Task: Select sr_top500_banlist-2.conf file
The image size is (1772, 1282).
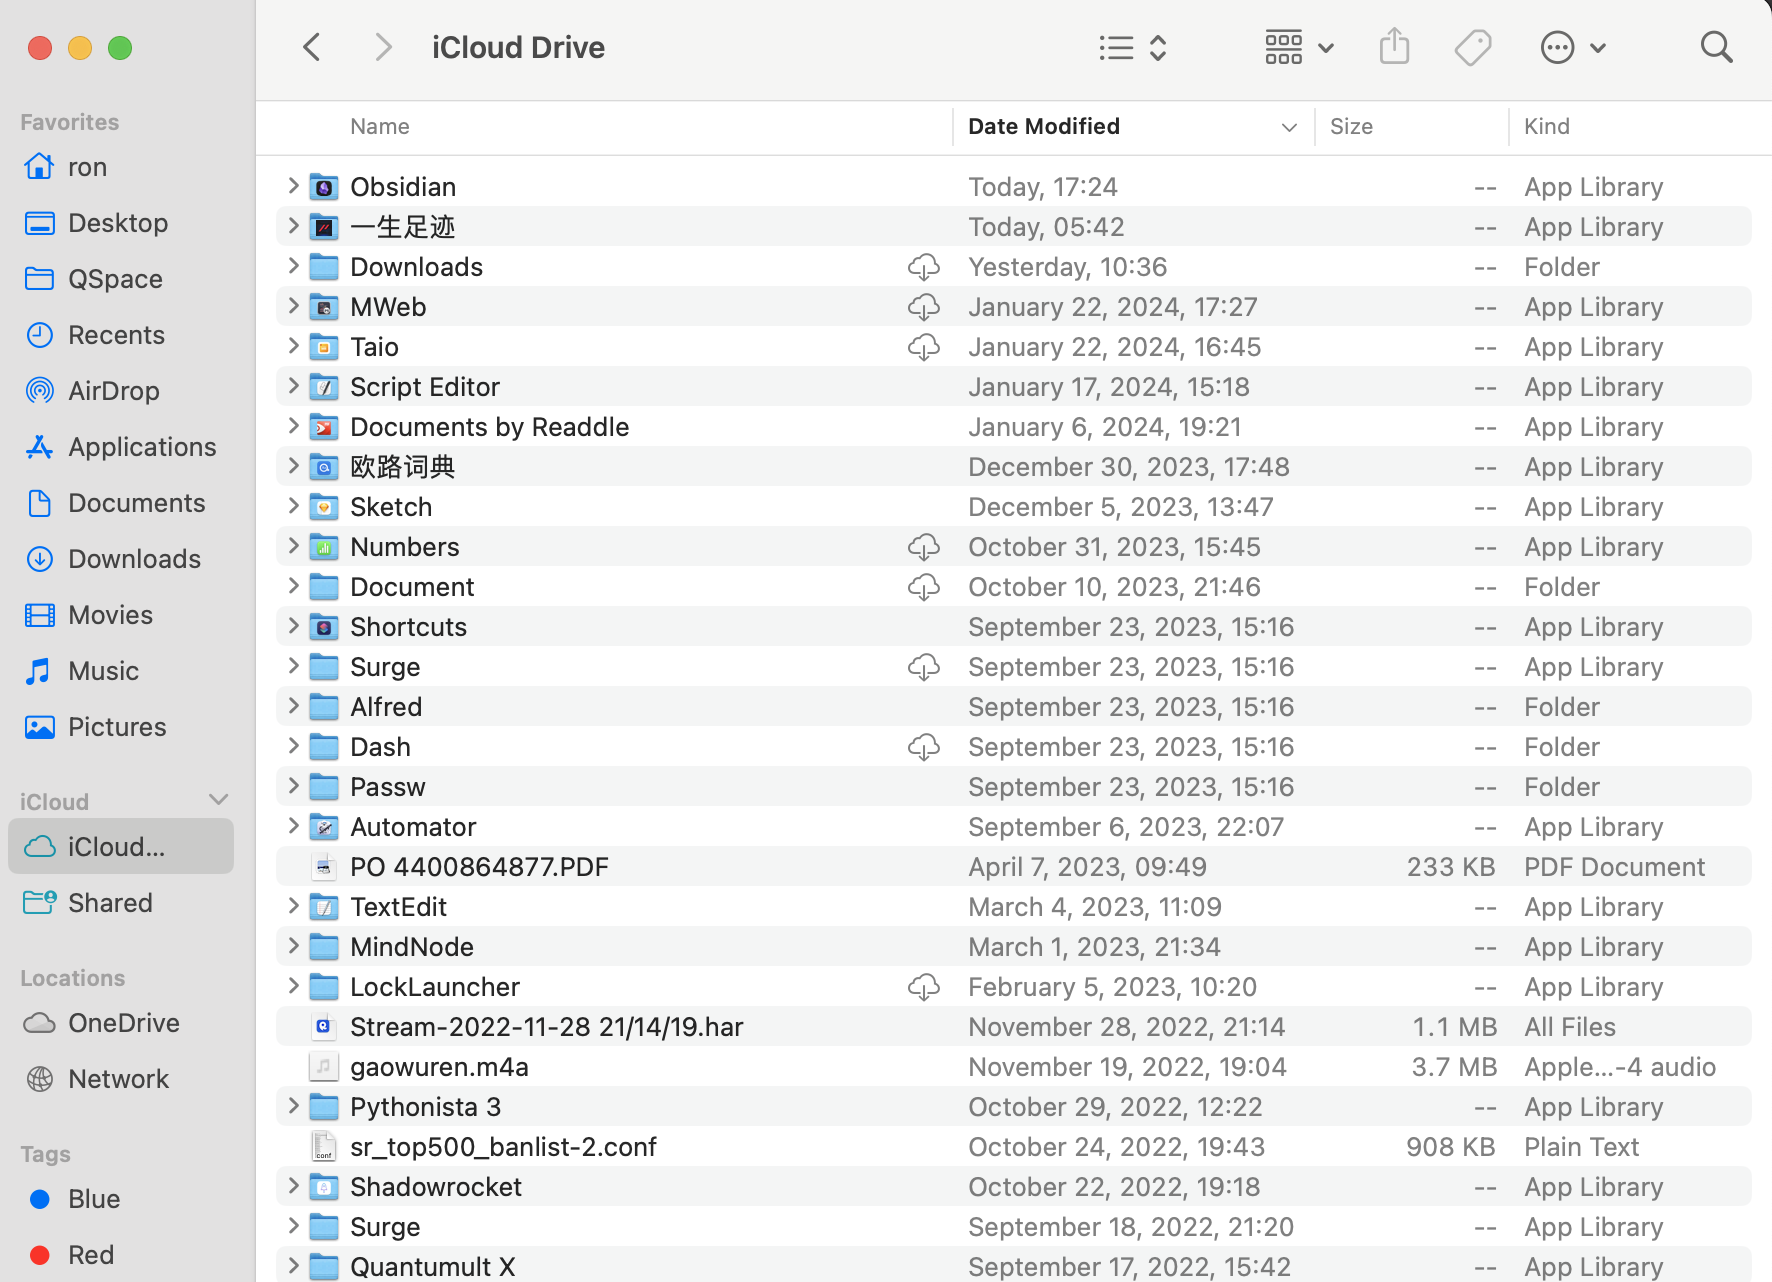Action: [1014, 1147]
